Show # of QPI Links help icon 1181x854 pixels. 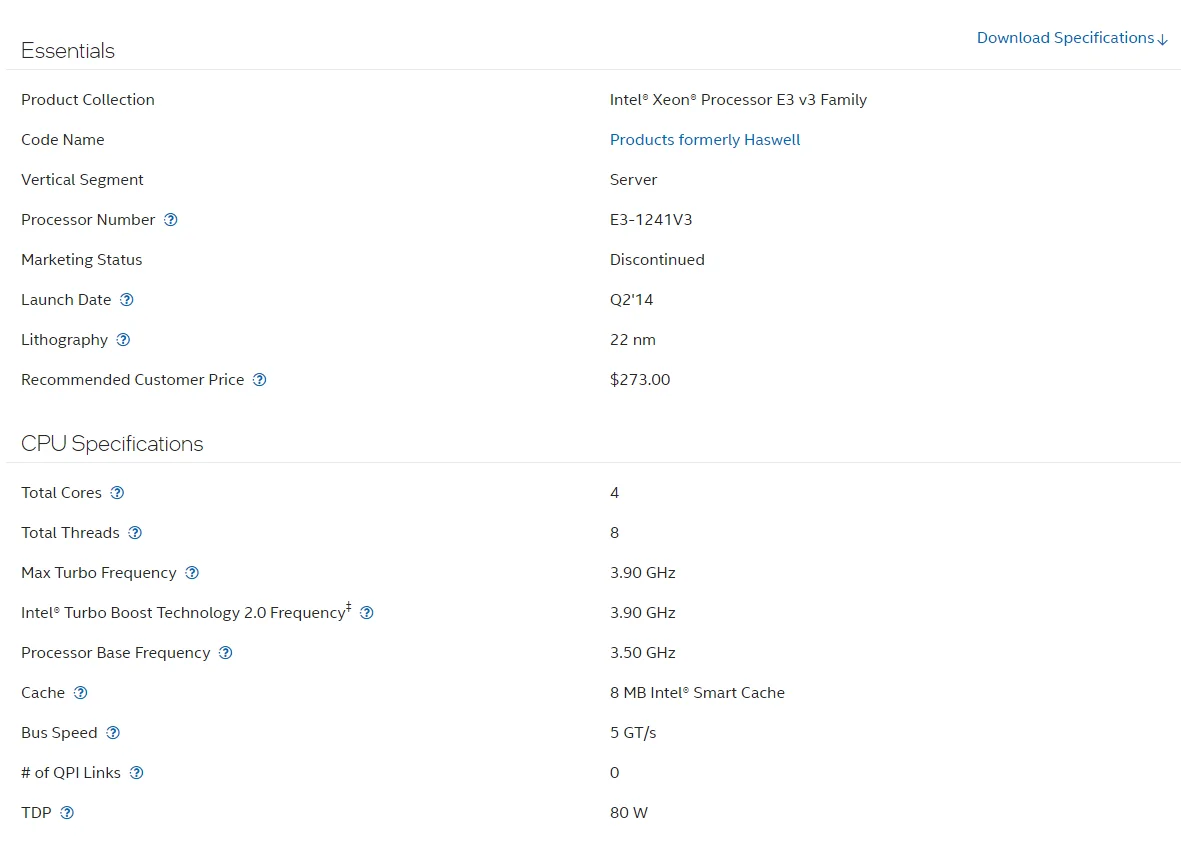137,773
